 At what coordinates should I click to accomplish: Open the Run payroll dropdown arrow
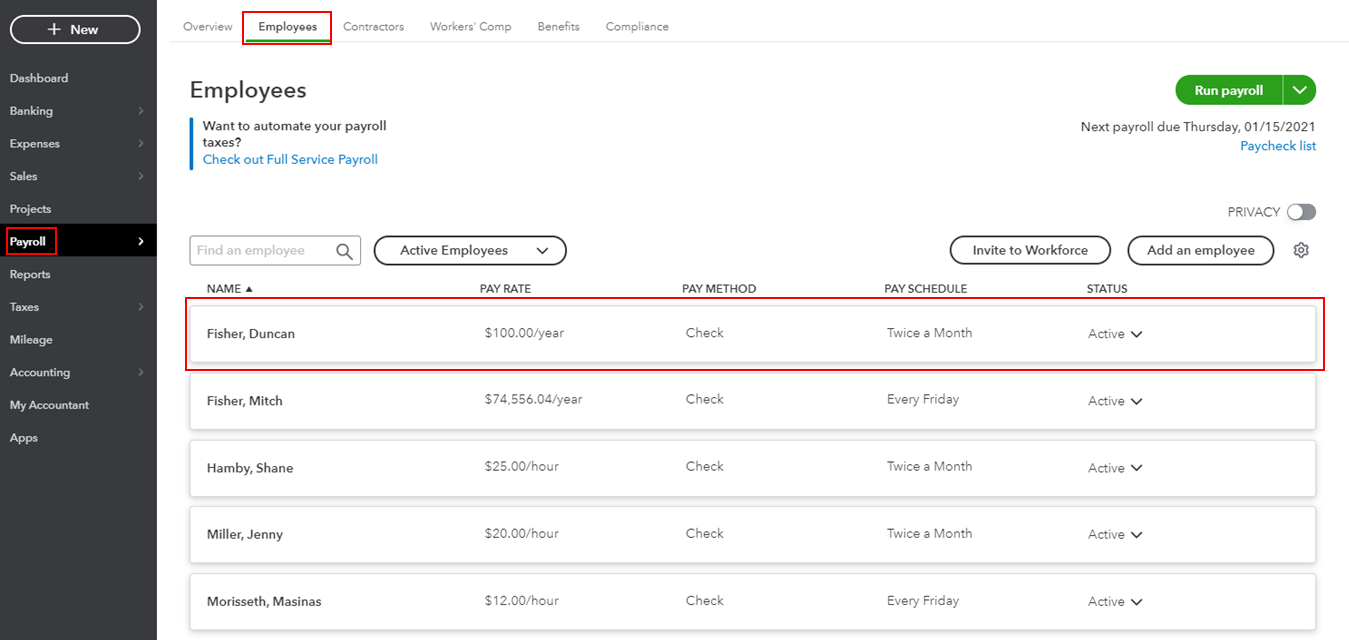click(1299, 90)
